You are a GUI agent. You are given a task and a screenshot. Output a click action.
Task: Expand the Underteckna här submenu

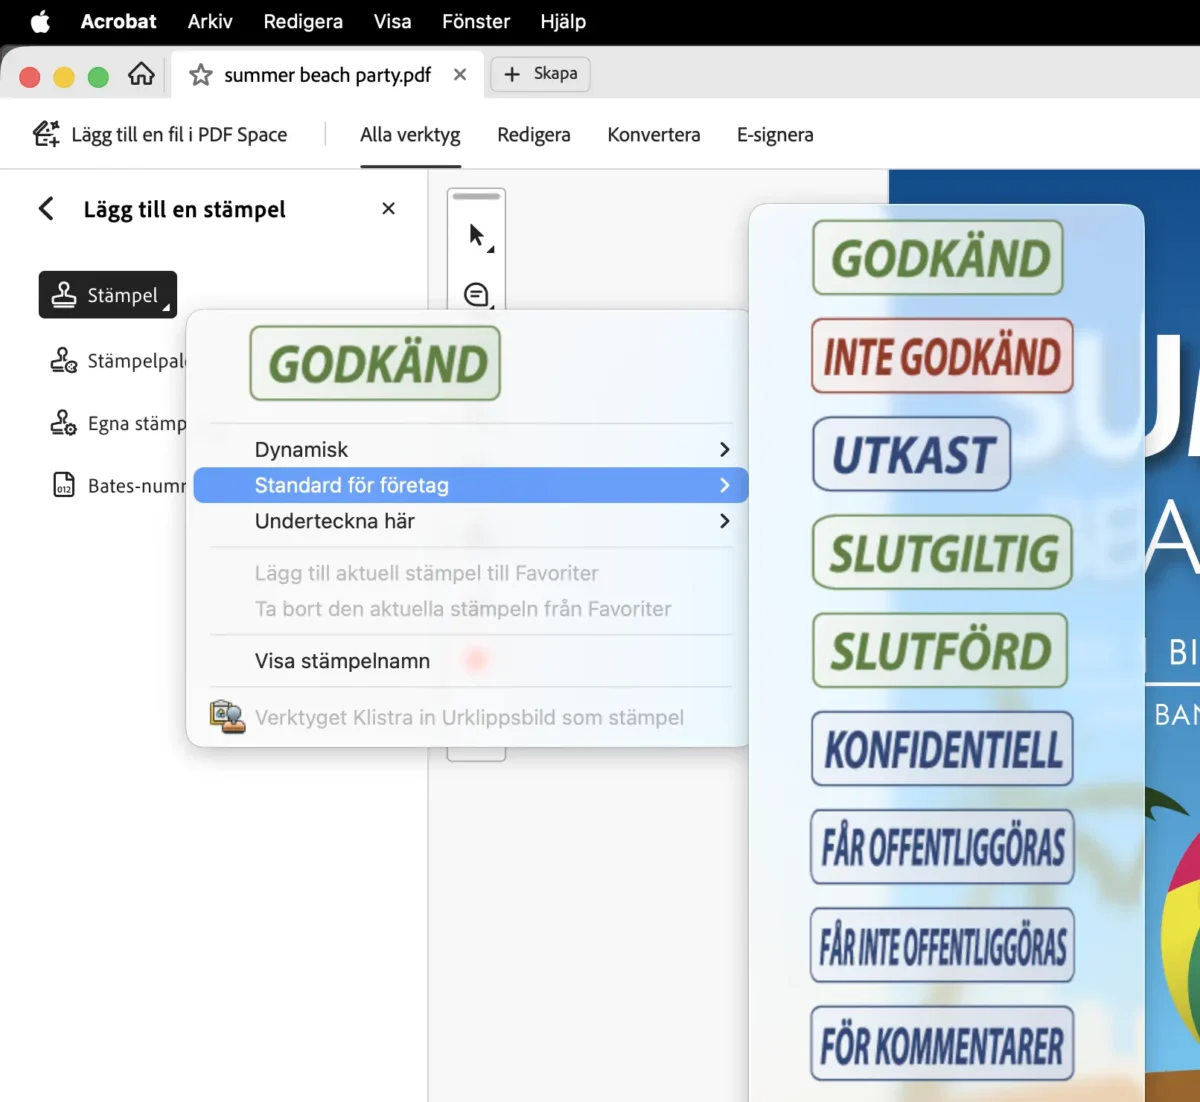(x=470, y=521)
